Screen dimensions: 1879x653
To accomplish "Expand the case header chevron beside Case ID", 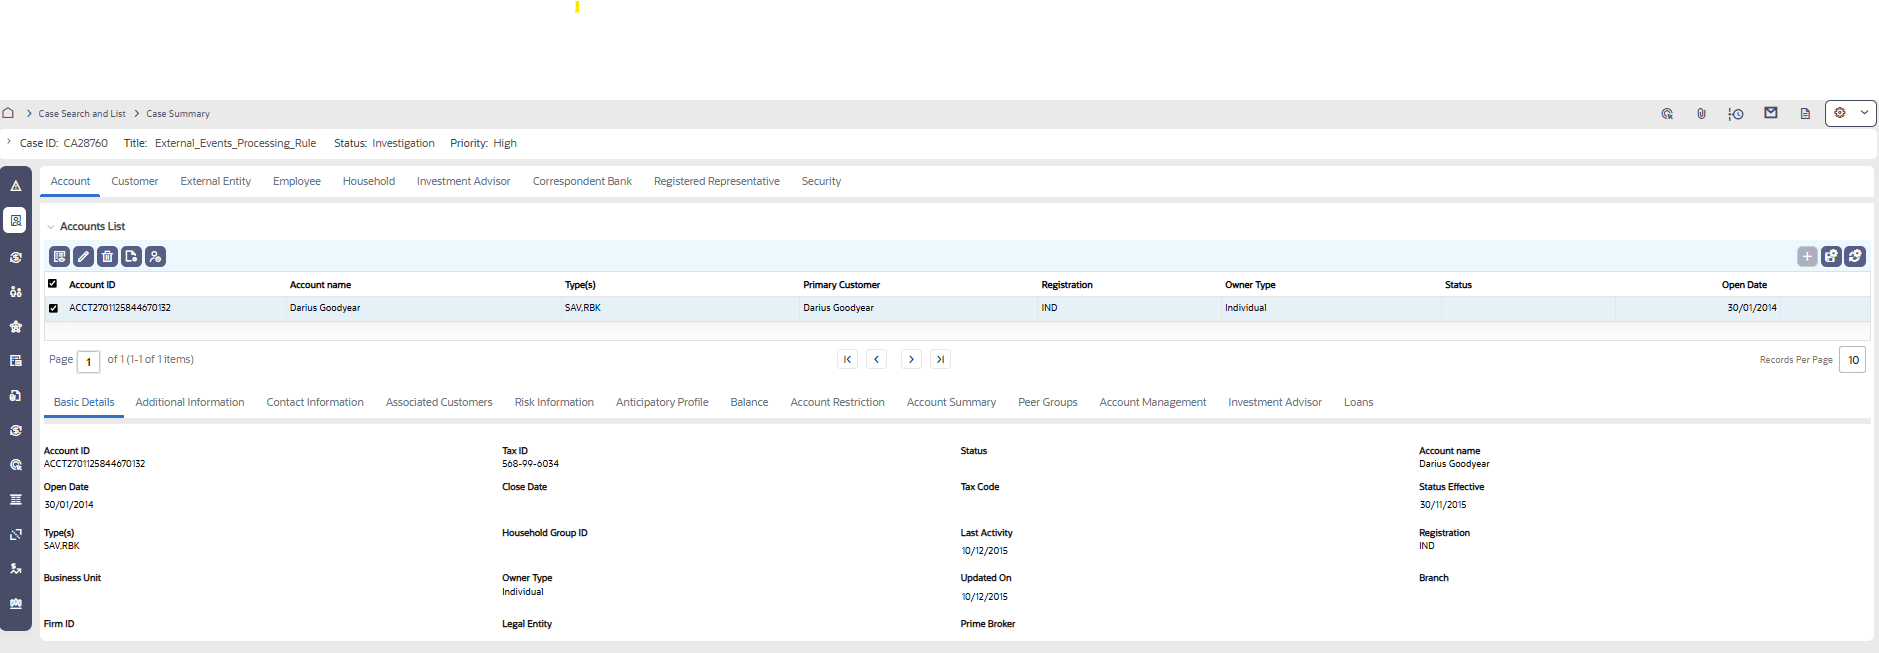I will click(x=9, y=142).
